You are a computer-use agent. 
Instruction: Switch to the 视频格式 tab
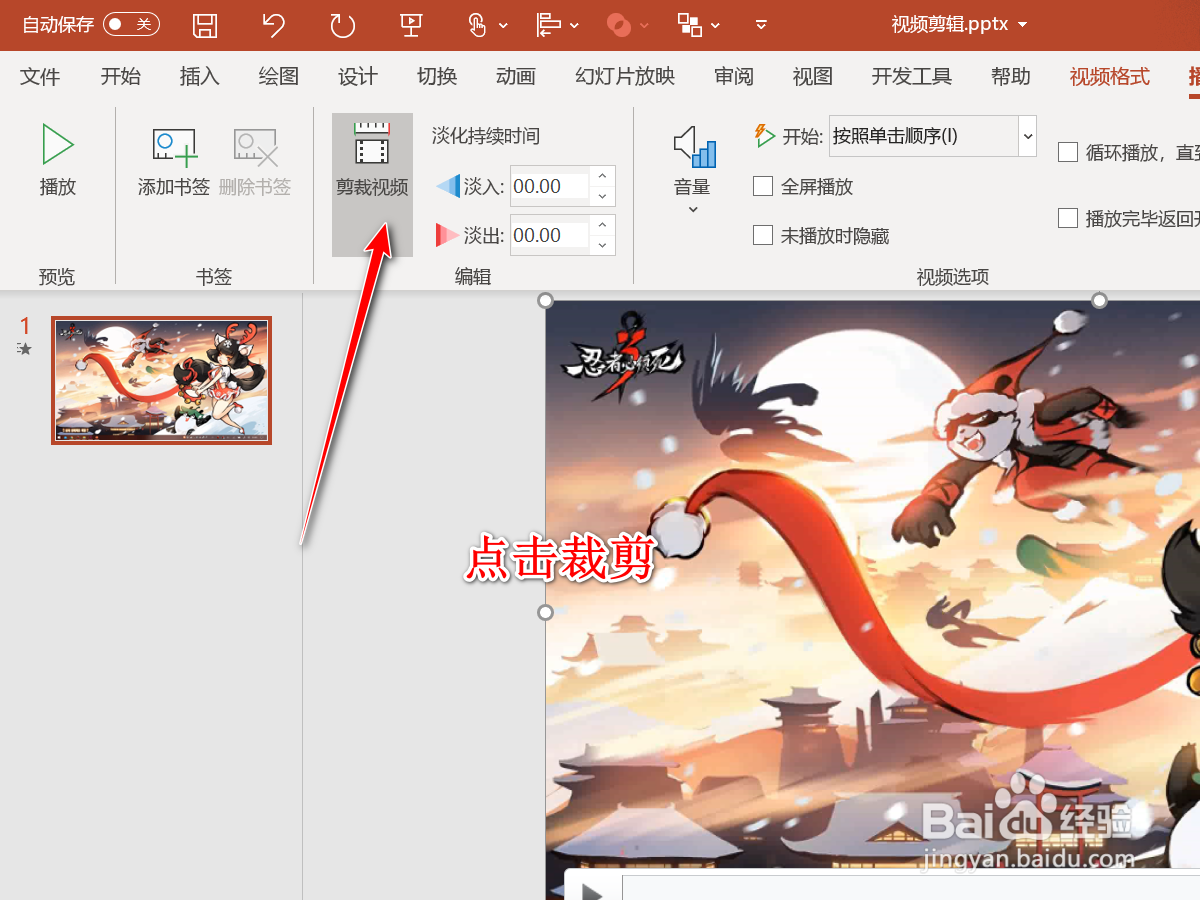(x=1110, y=77)
